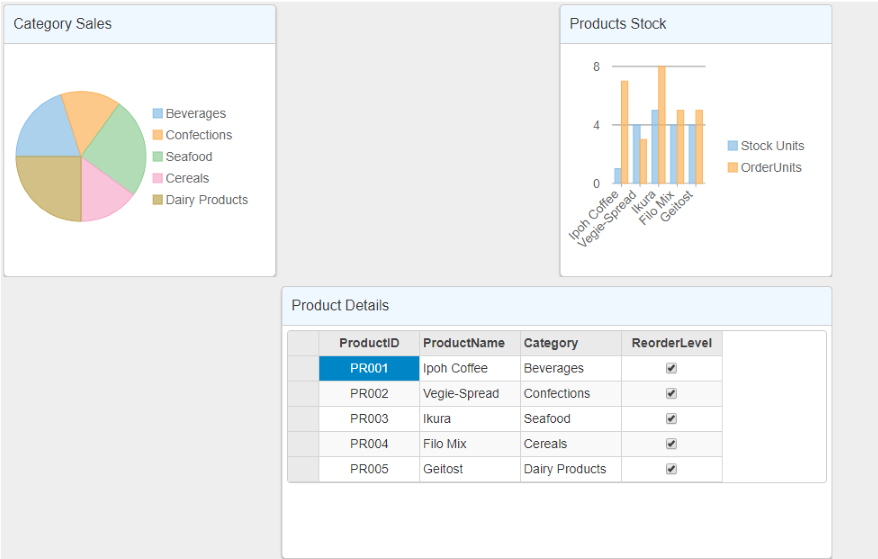The width and height of the screenshot is (878, 559).
Task: Toggle ReorderLevel checkbox for Ipoh Coffee
Action: pyautogui.click(x=671, y=368)
